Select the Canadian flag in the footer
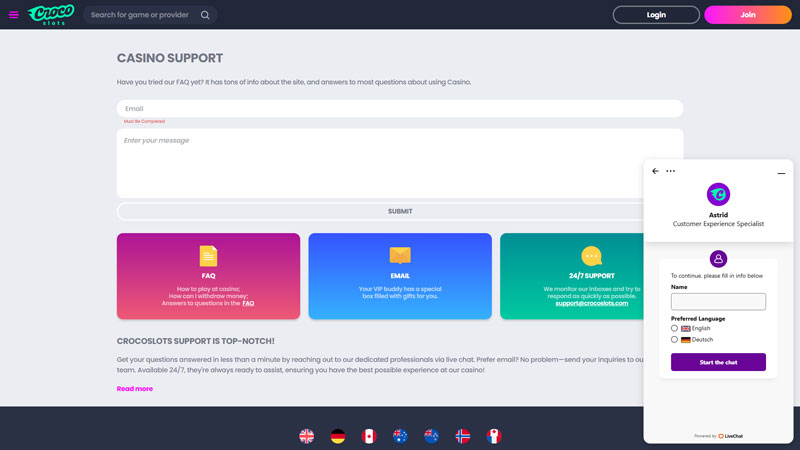Viewport: 800px width, 450px height. pos(369,436)
